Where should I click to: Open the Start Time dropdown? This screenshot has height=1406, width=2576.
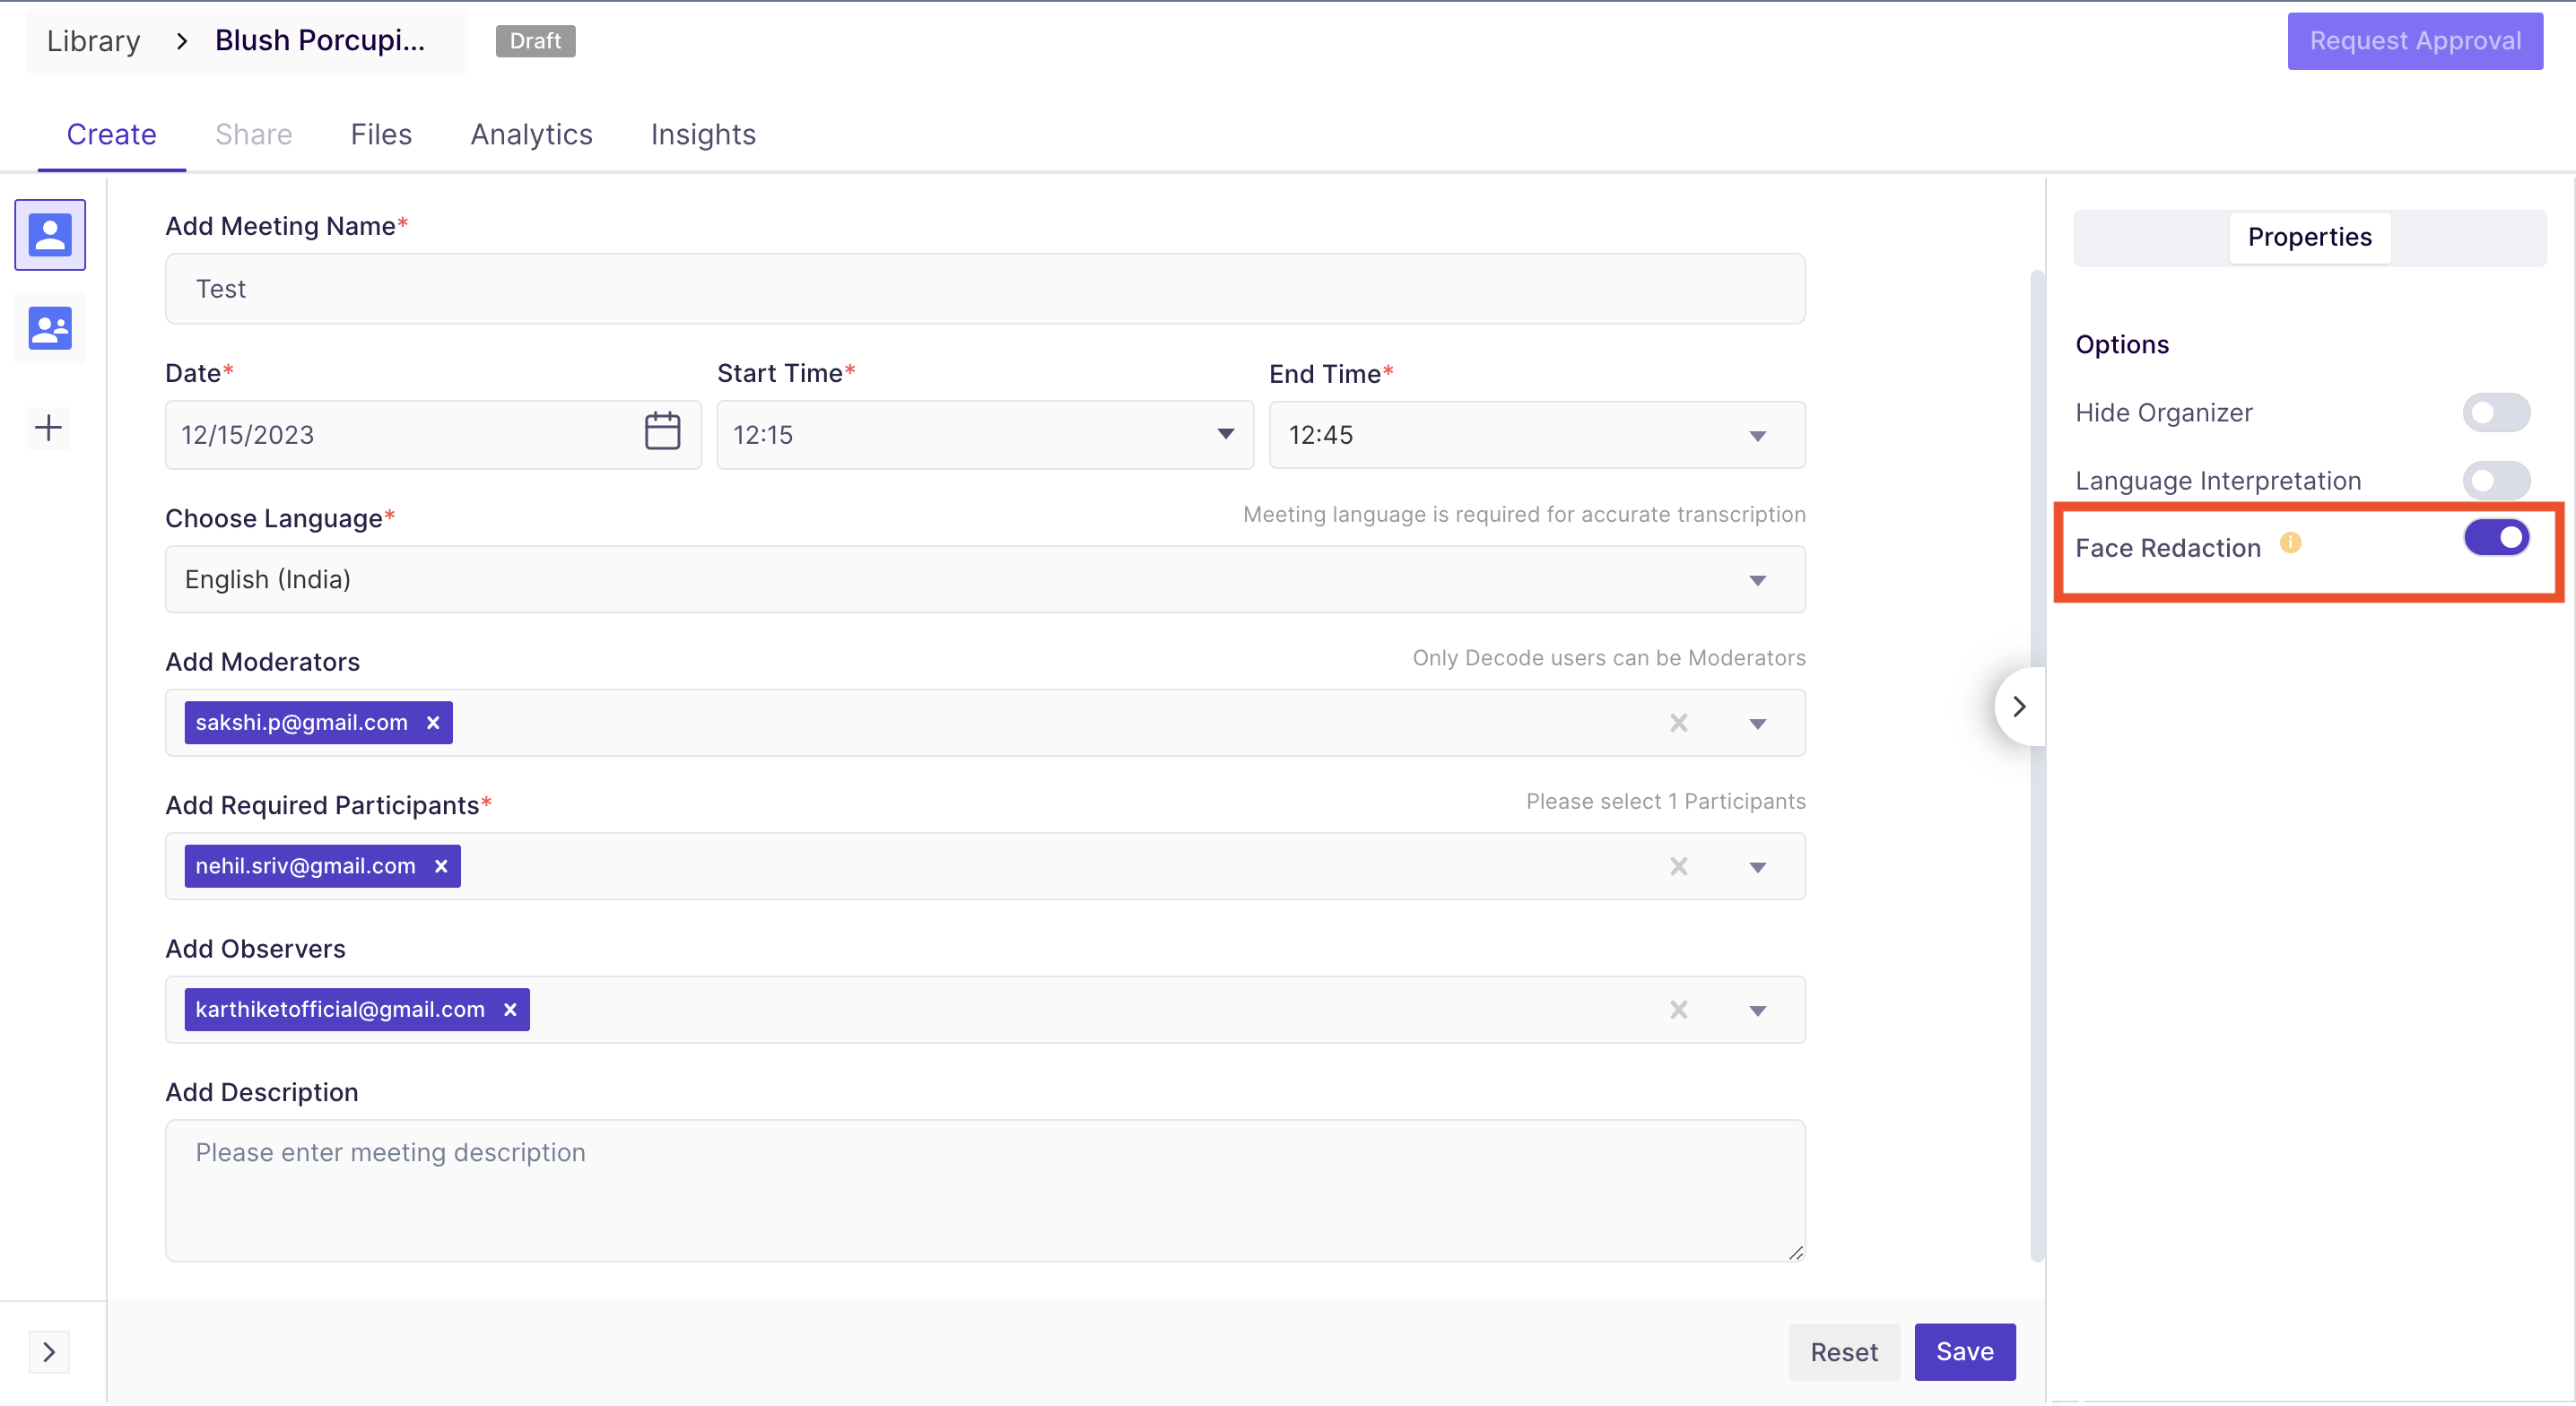985,435
